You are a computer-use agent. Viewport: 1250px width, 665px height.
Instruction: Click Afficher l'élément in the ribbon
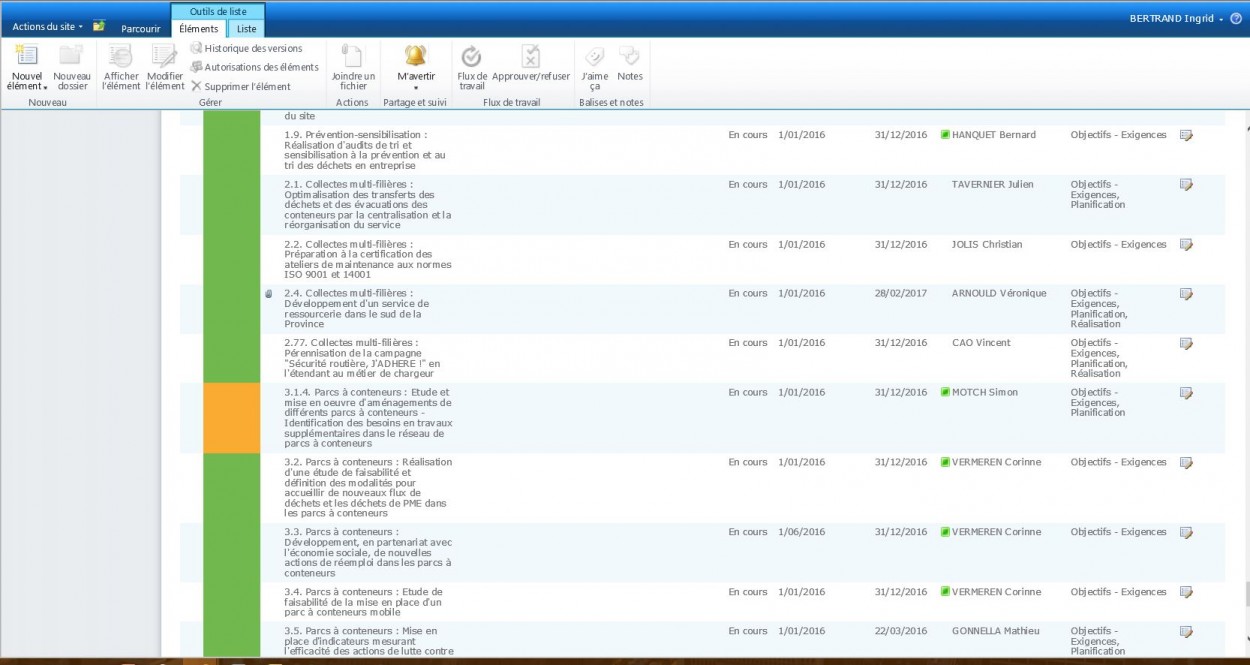point(121,68)
